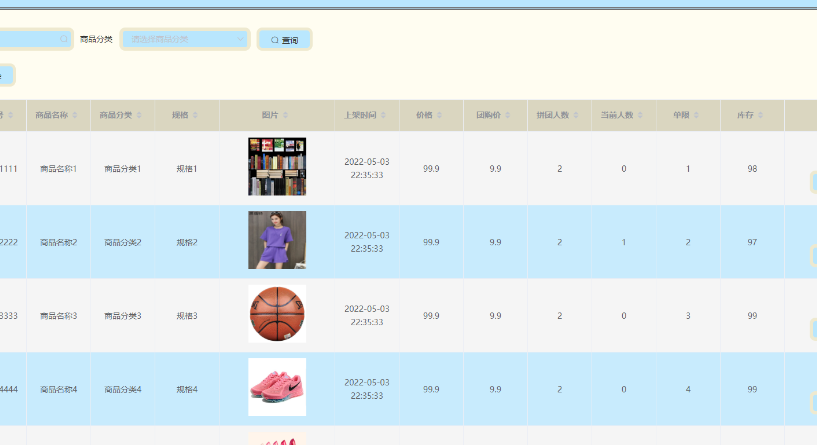The width and height of the screenshot is (817, 445).
Task: Sort by 上架时间 column caret
Action: [x=383, y=115]
